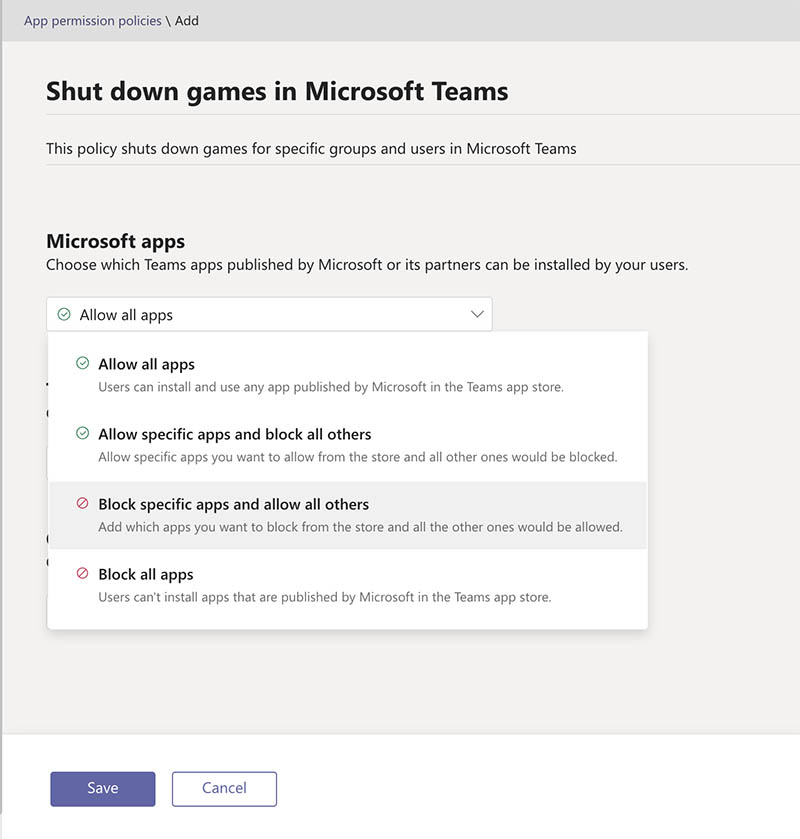800x839 pixels.
Task: Choose Block specific apps and allow all others
Action: (348, 515)
